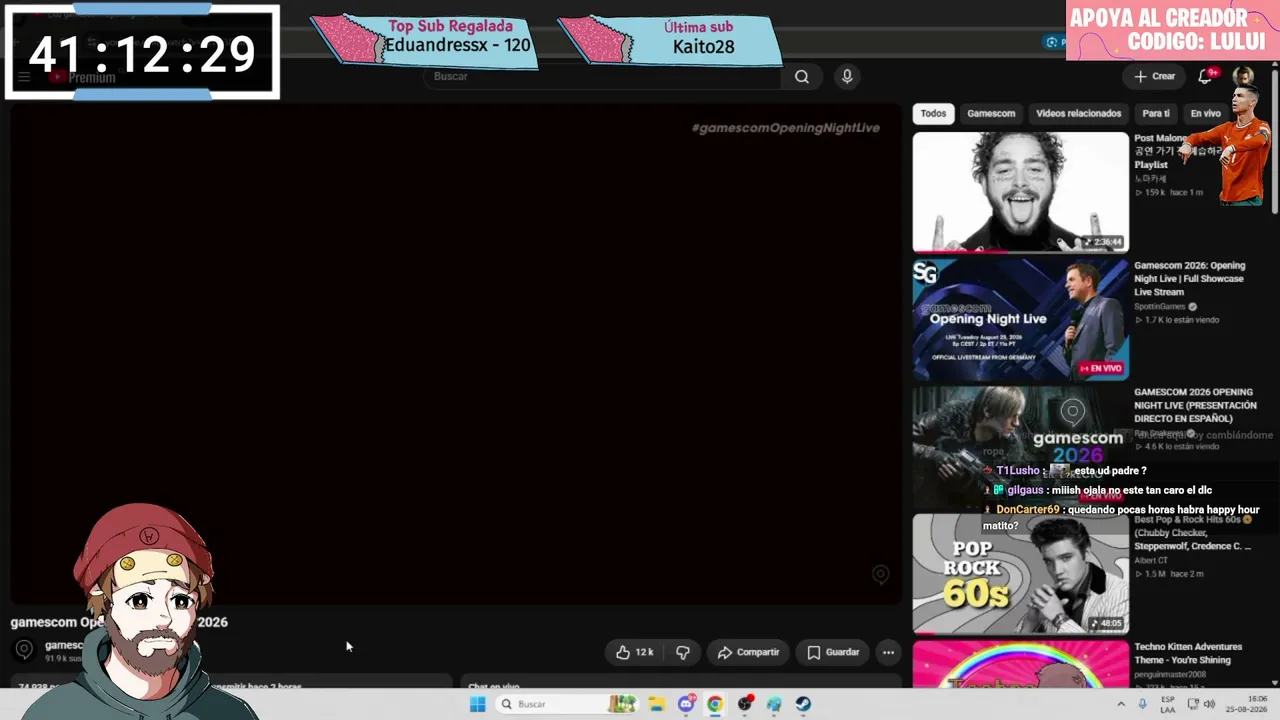This screenshot has height=720, width=1280.
Task: Open the network tray icon
Action: coord(1192,704)
